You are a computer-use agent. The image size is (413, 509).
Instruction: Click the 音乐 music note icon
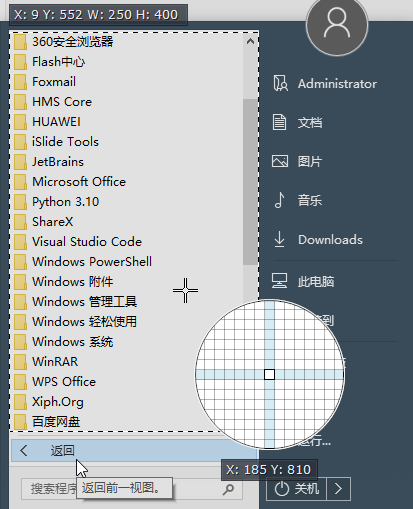279,200
